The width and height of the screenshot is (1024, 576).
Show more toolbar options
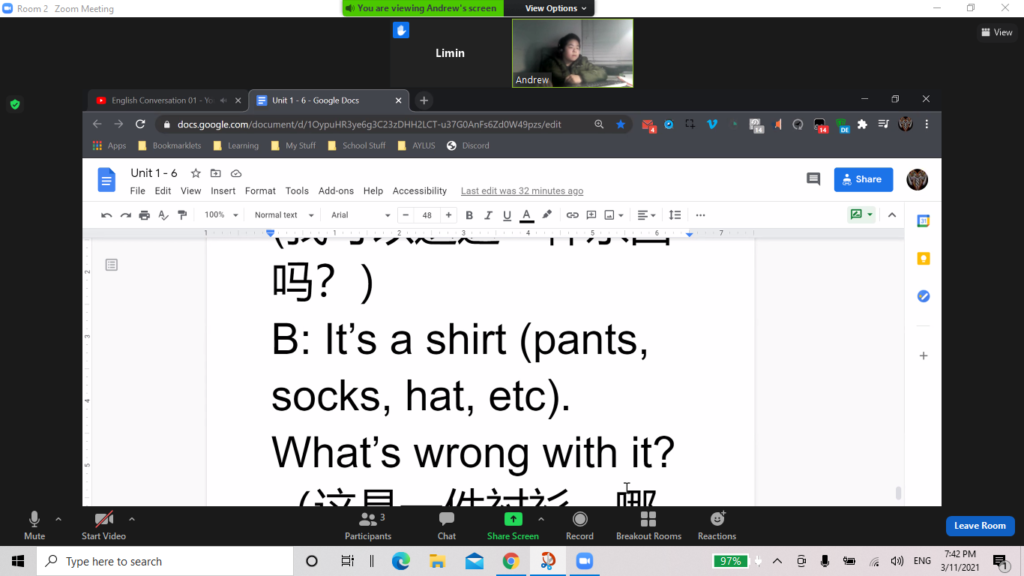pyautogui.click(x=700, y=215)
